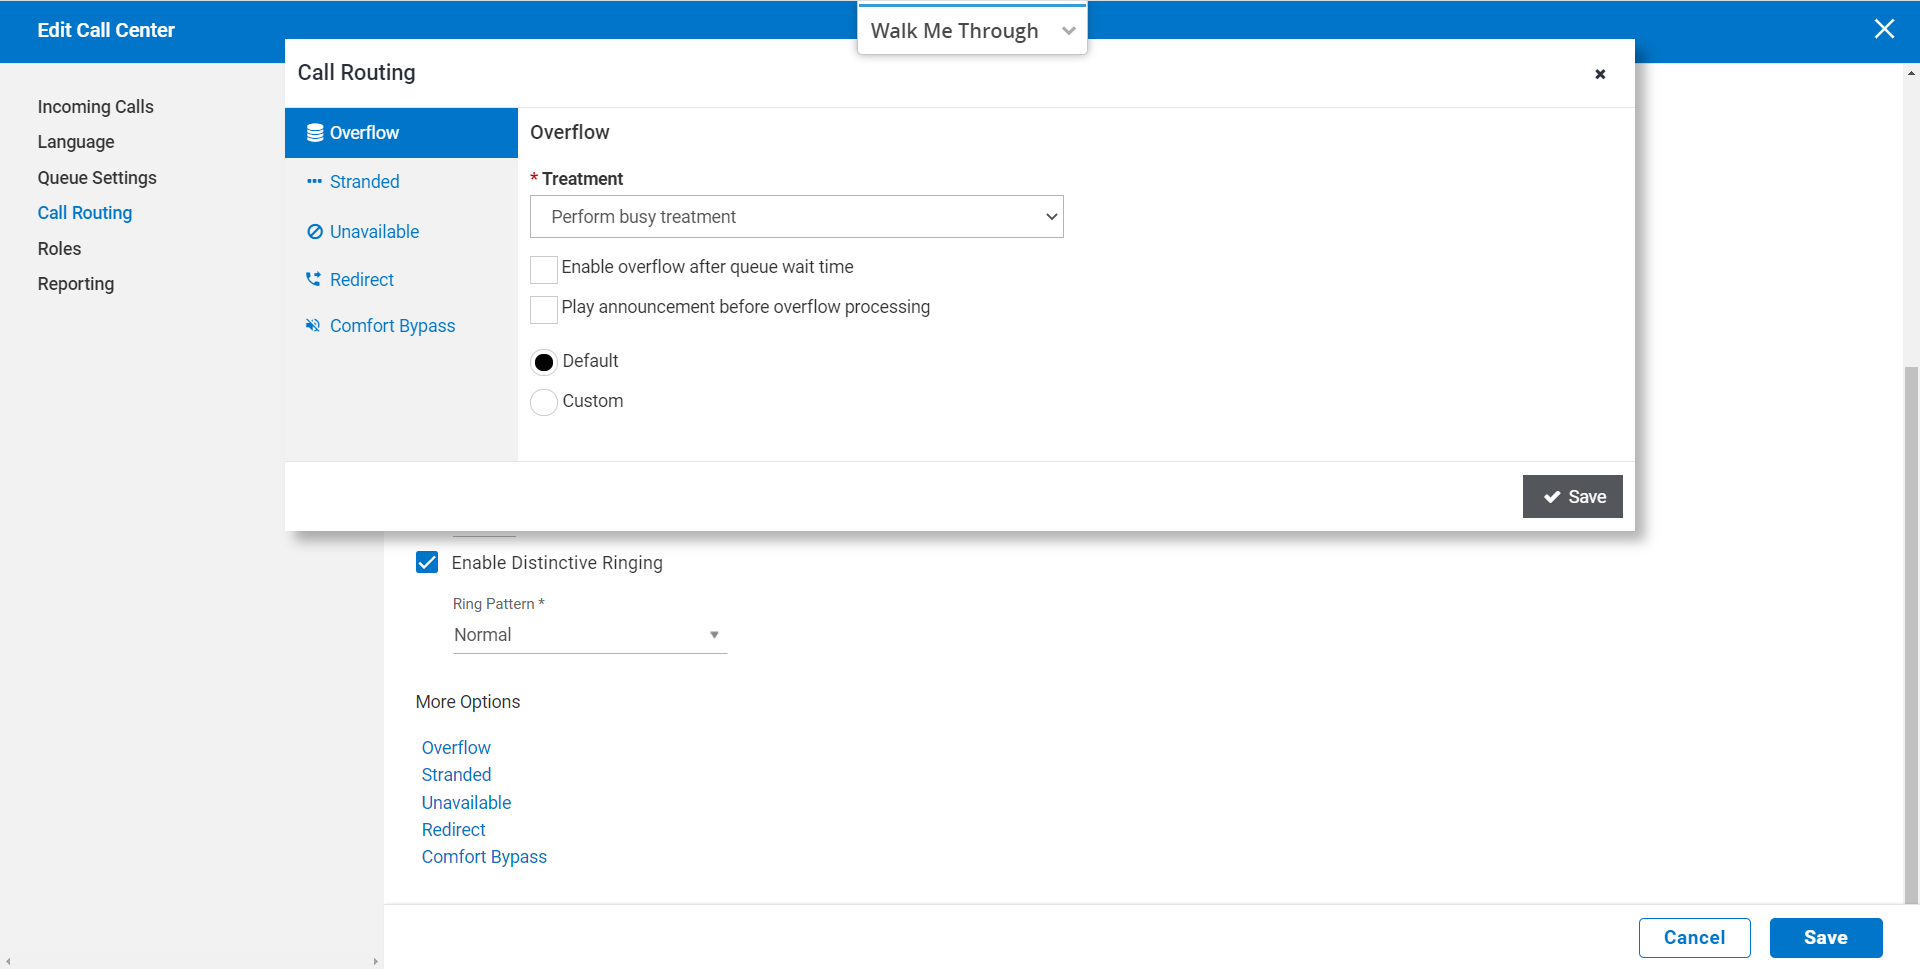
Task: Select the Custom radio button
Action: 544,402
